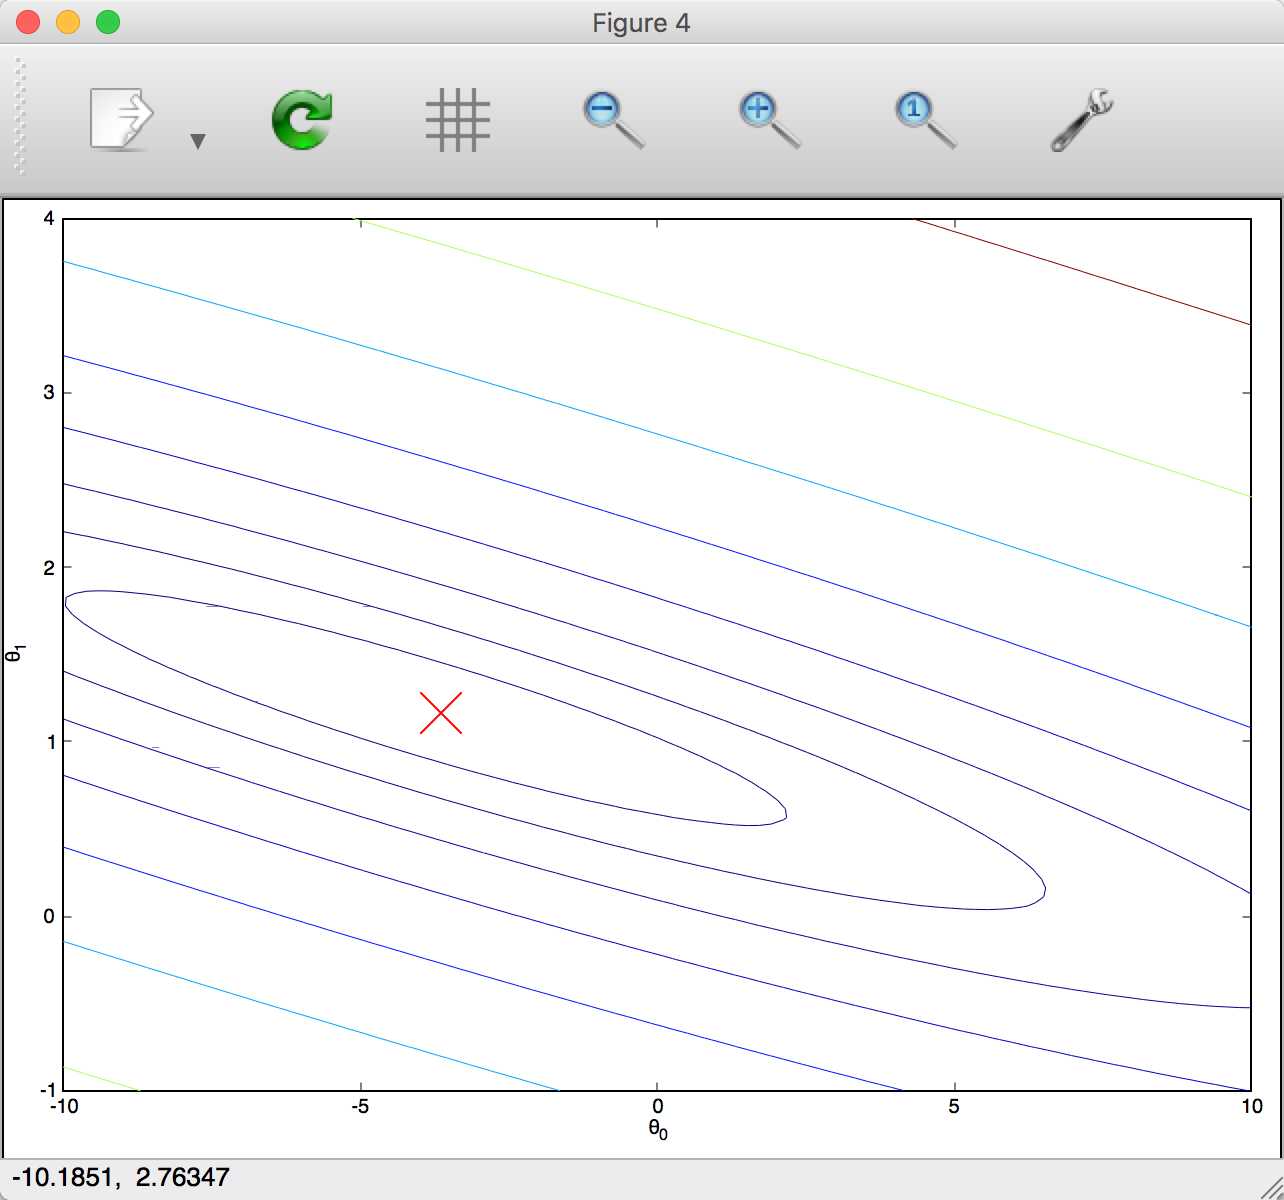Open the wrench plot settings tool
This screenshot has height=1200, width=1284.
pyautogui.click(x=1082, y=120)
